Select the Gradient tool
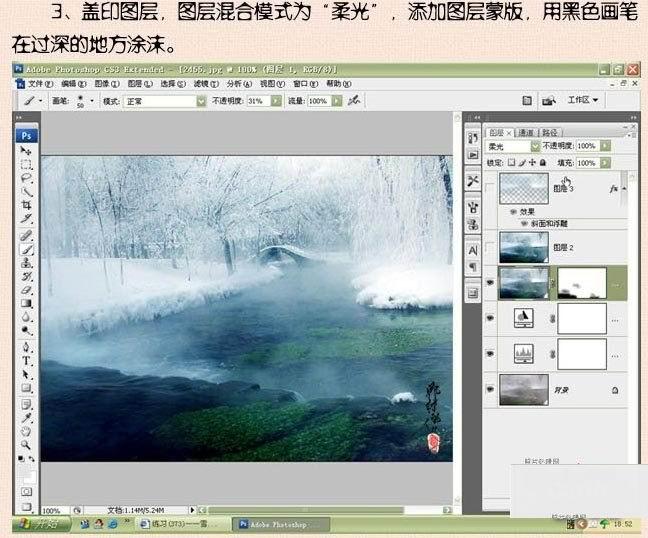This screenshot has width=648, height=538. click(26, 304)
